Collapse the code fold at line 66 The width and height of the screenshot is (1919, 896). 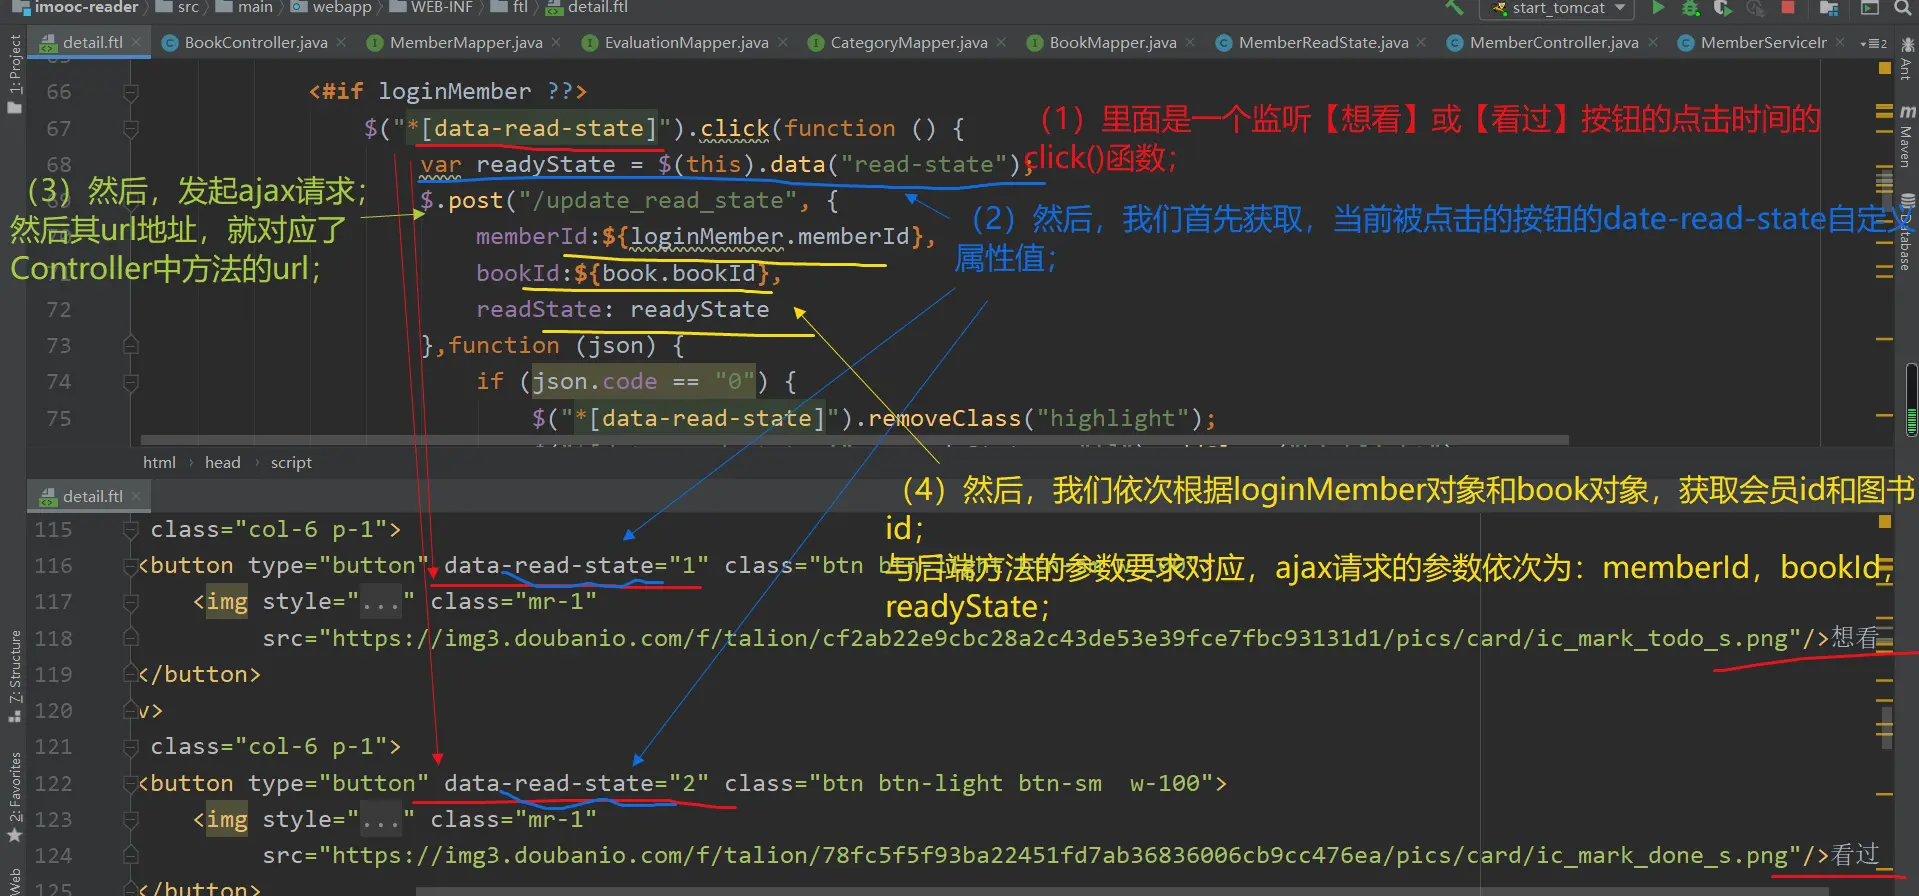point(130,92)
